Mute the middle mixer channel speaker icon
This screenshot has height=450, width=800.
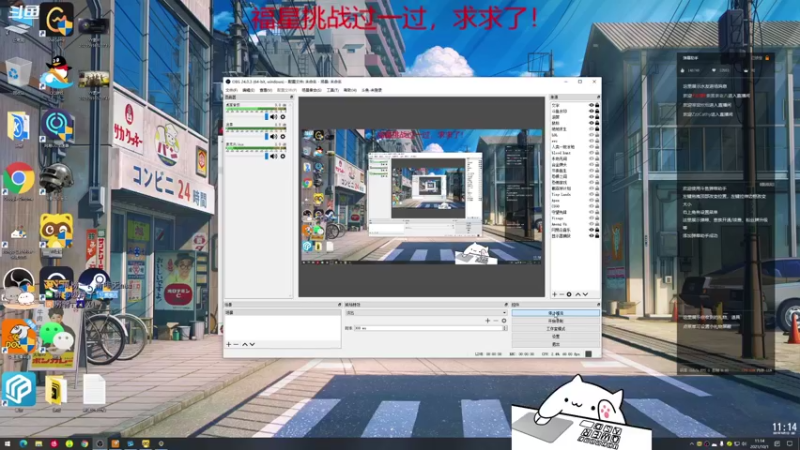273,137
